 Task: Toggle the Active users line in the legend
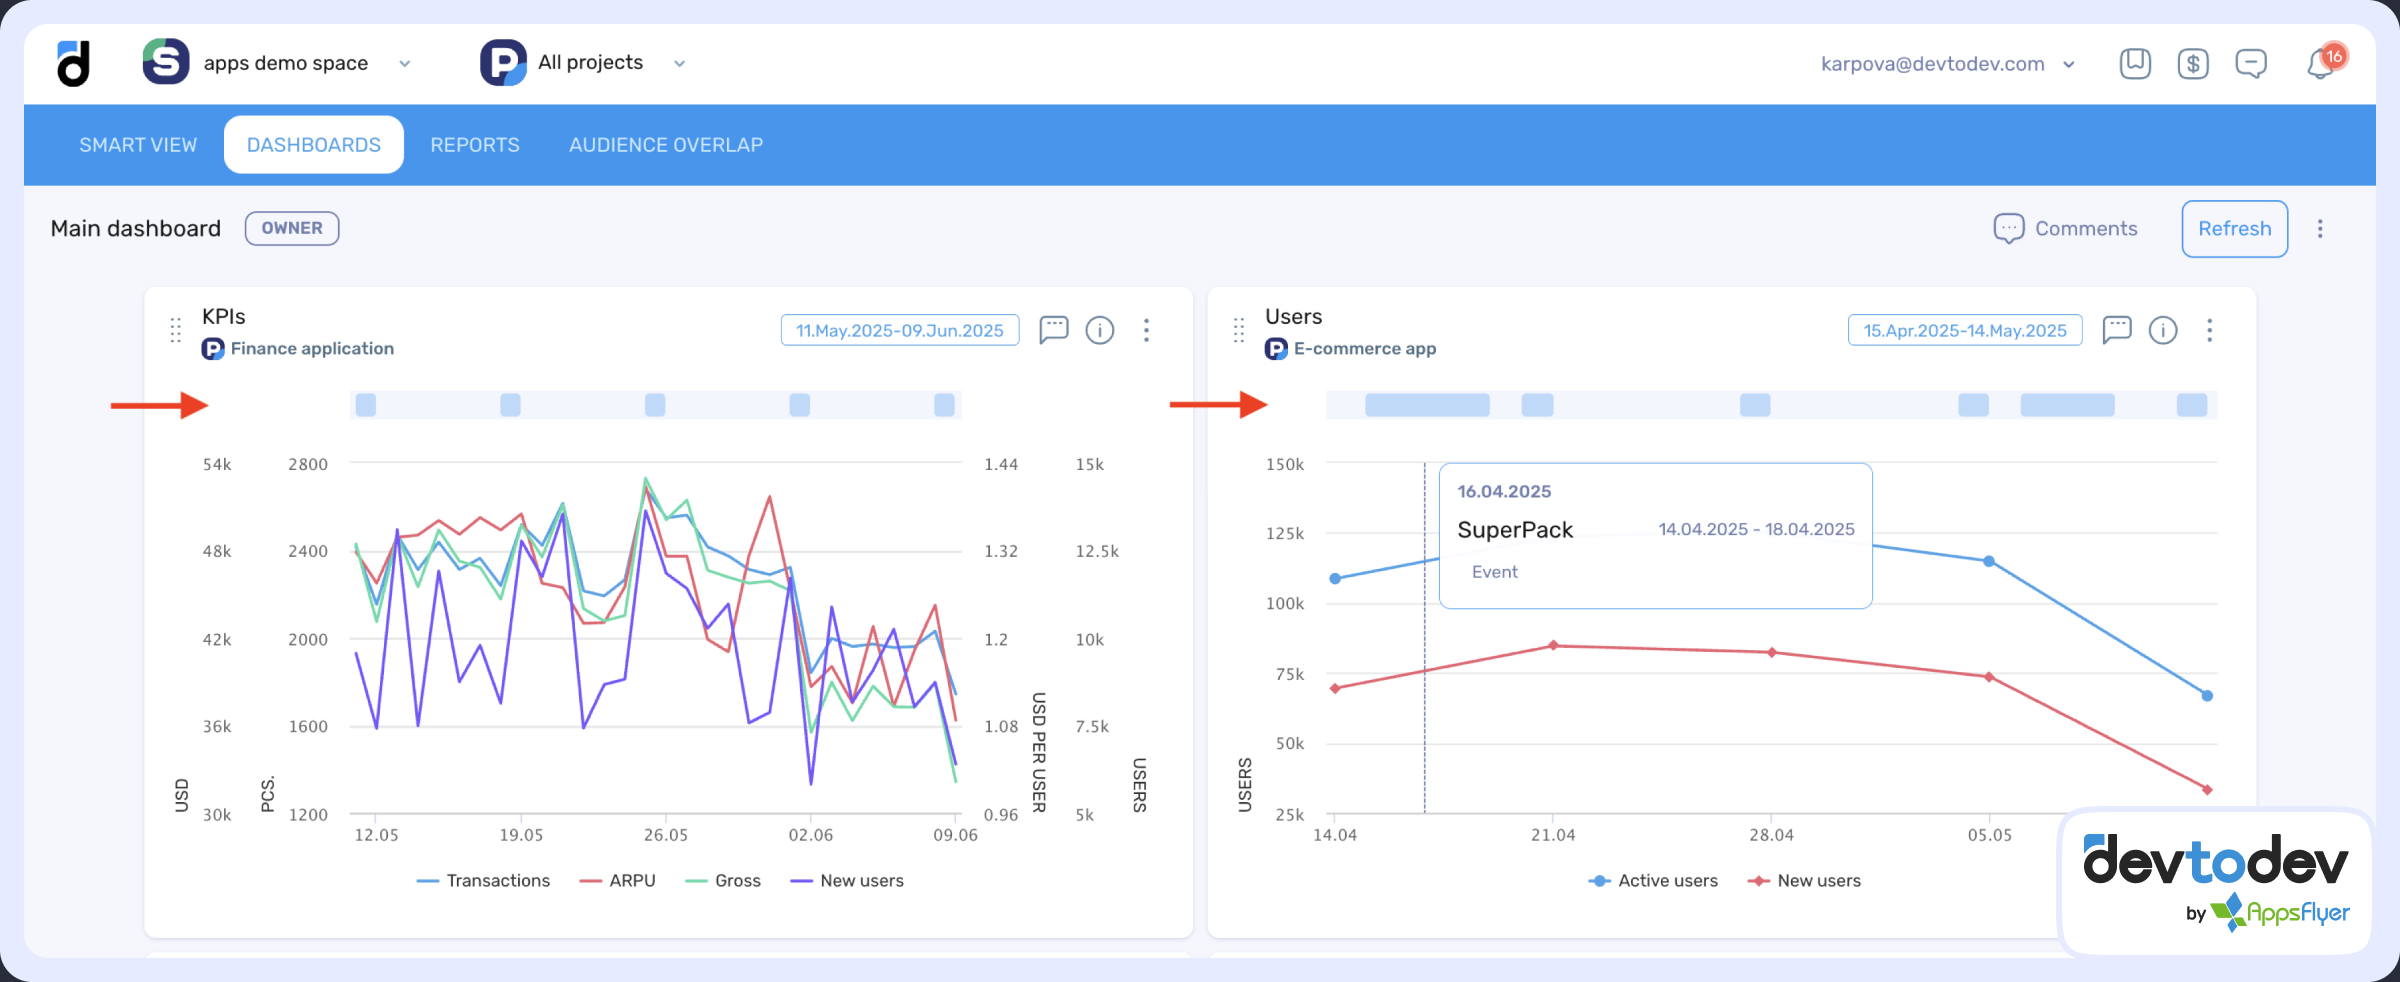click(1653, 880)
